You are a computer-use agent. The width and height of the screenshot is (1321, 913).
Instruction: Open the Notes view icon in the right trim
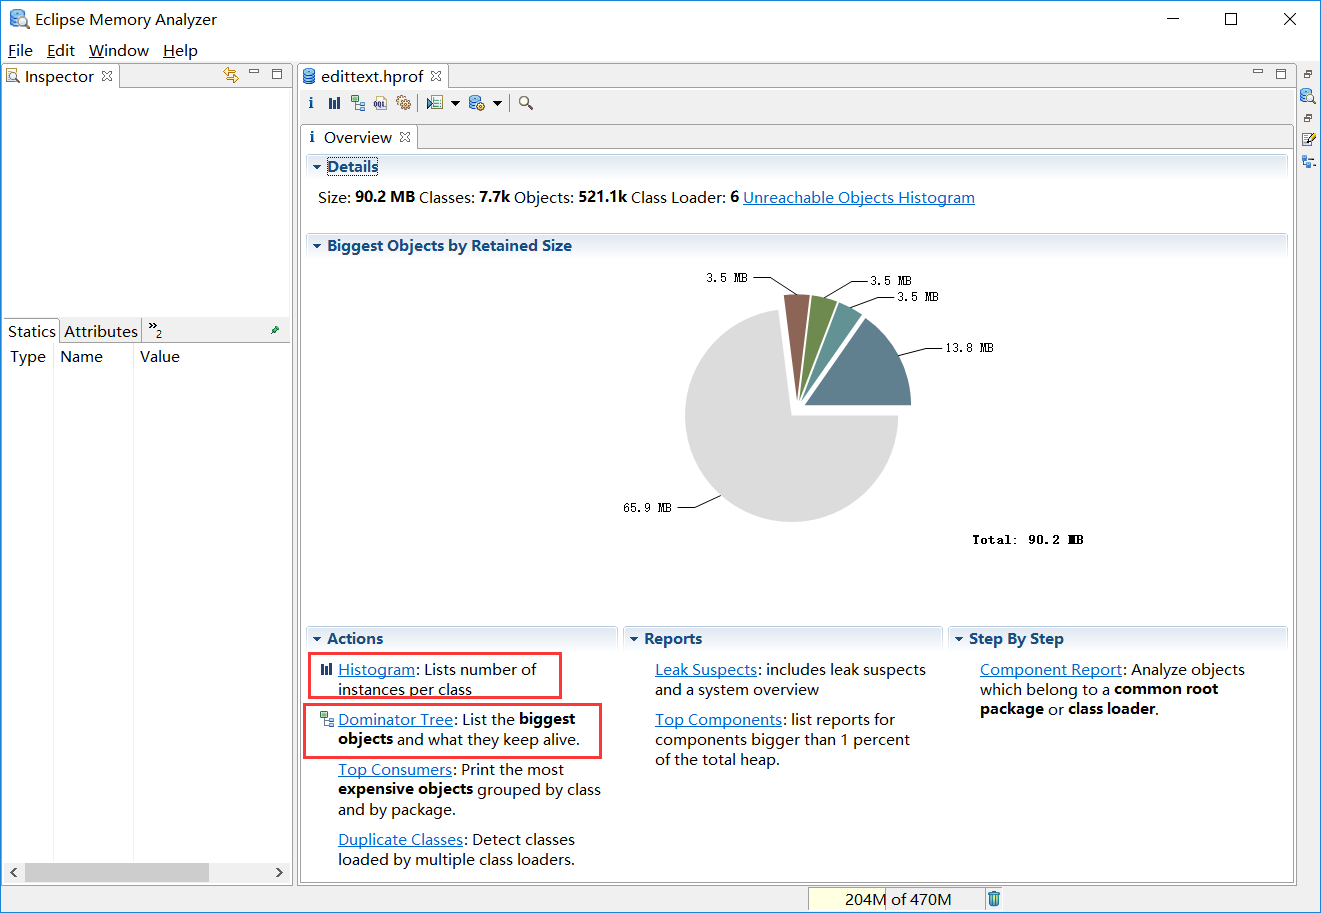[1308, 139]
